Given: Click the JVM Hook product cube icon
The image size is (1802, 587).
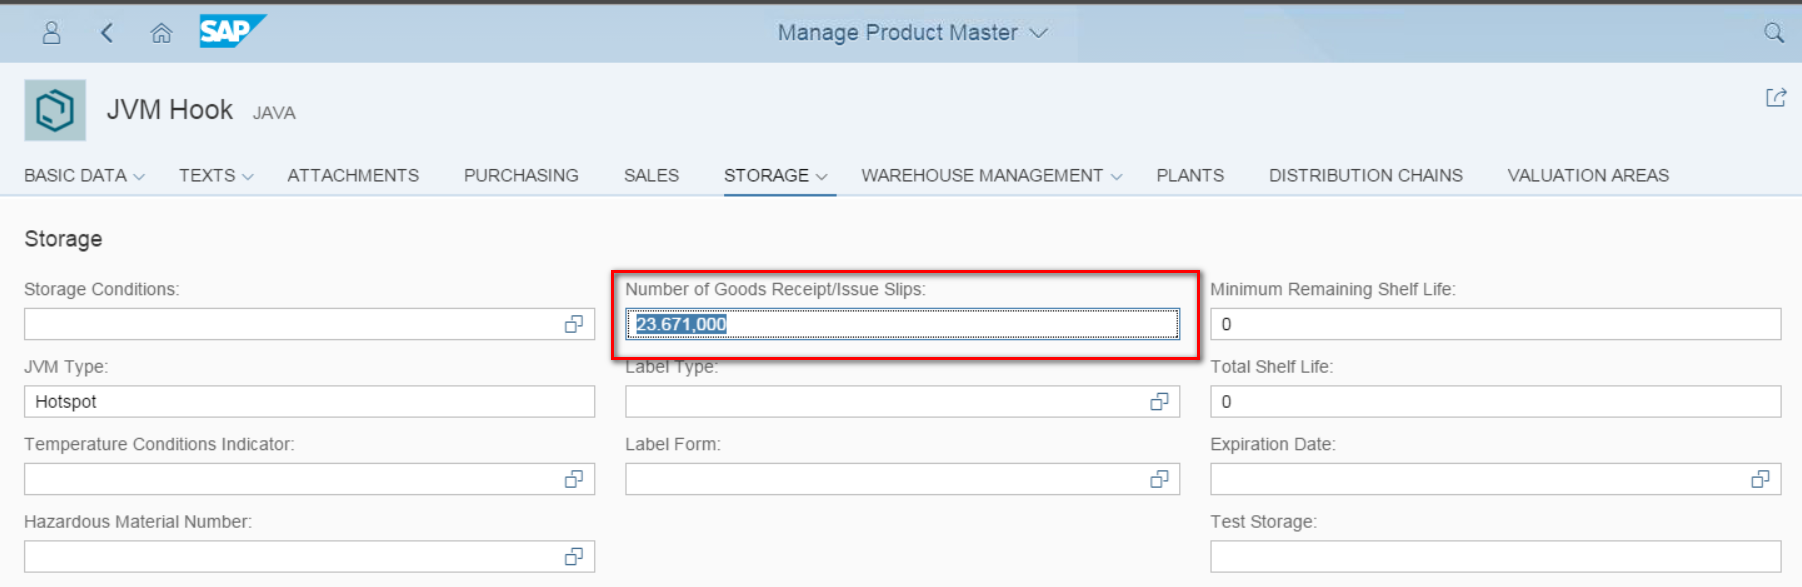Looking at the screenshot, I should pyautogui.click(x=55, y=110).
